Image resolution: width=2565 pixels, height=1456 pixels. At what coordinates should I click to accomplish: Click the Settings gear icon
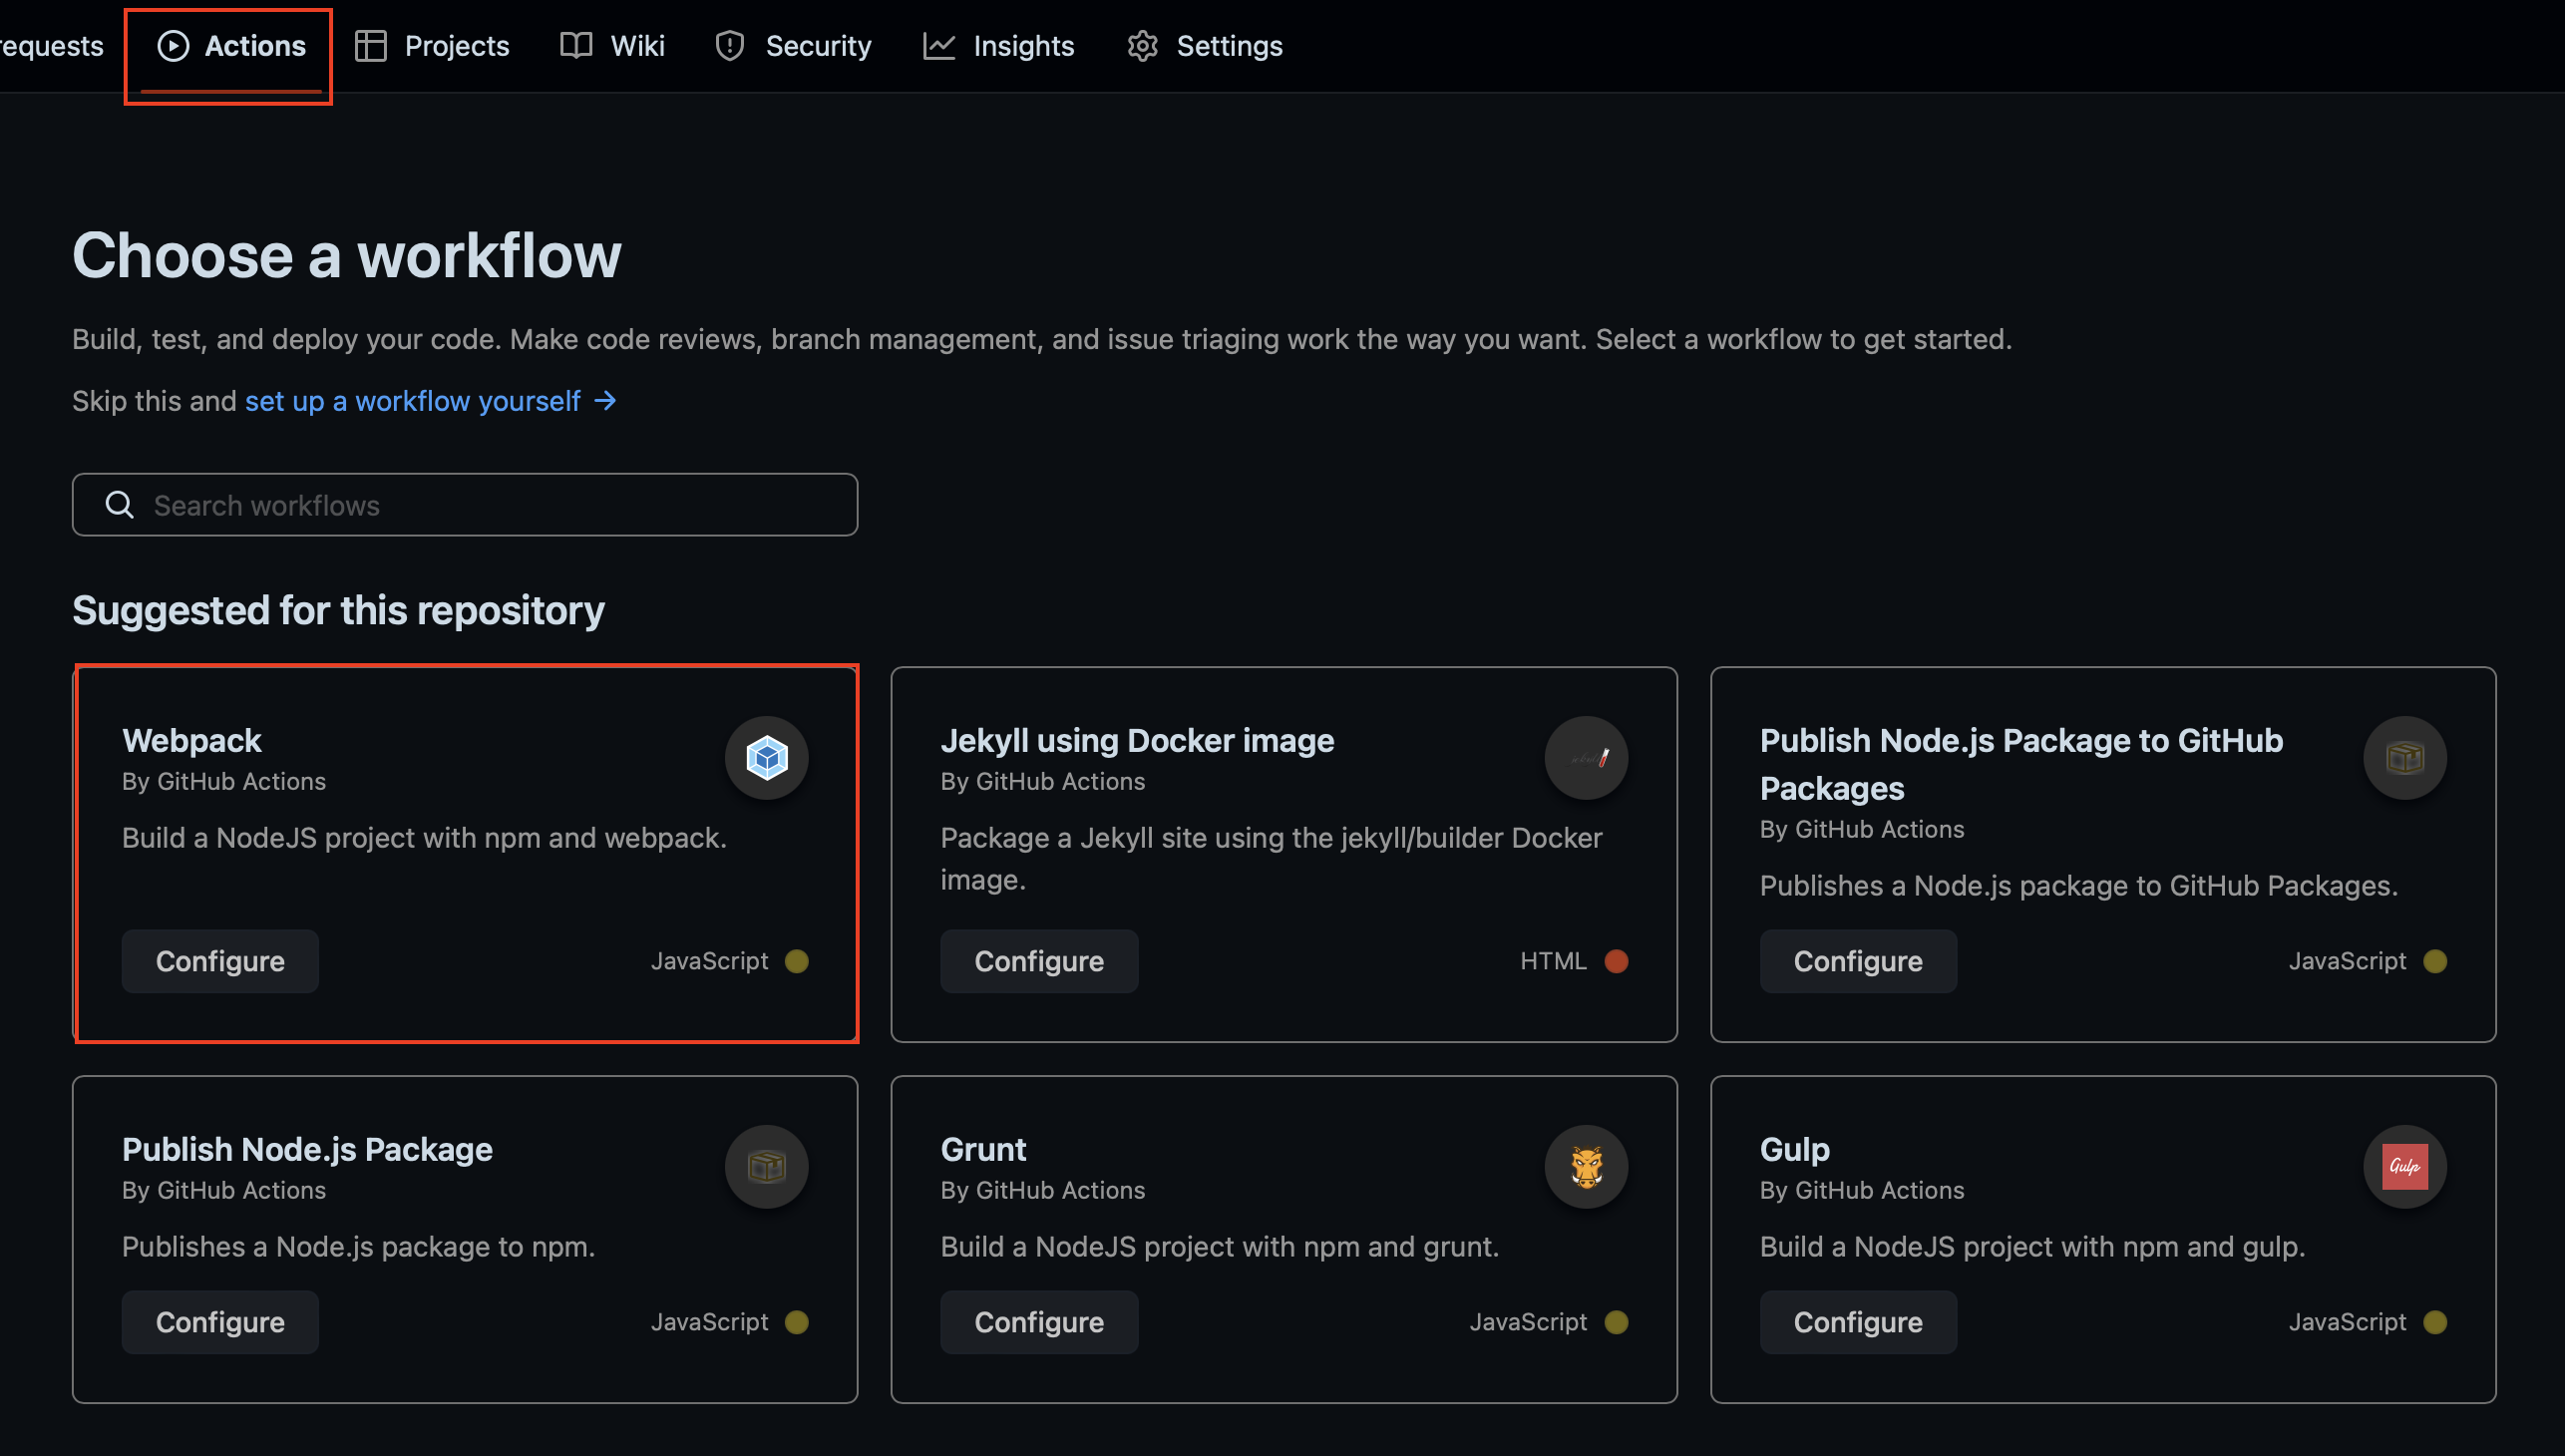coord(1143,46)
